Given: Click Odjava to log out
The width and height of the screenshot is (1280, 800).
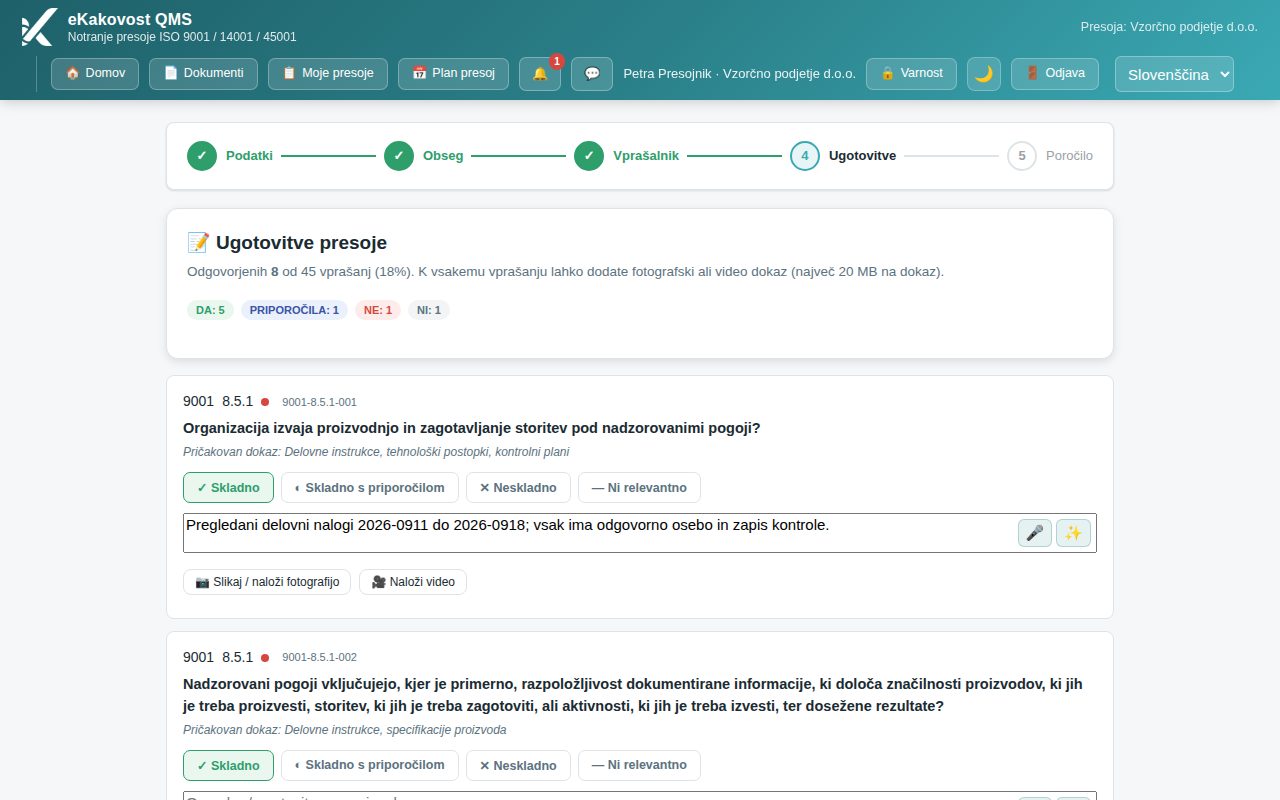Looking at the screenshot, I should tap(1055, 74).
